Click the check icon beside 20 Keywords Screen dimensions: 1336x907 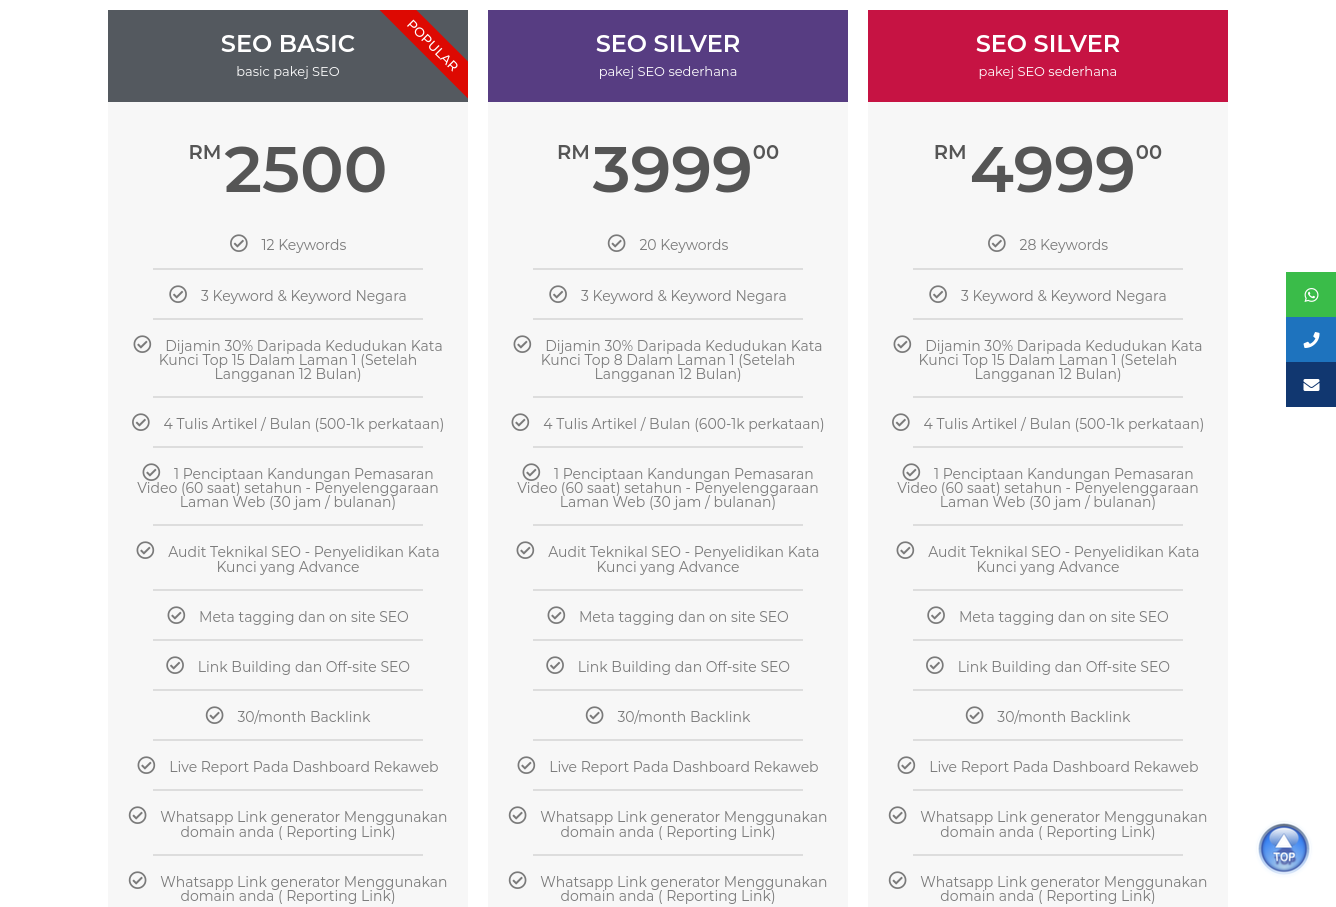click(617, 243)
